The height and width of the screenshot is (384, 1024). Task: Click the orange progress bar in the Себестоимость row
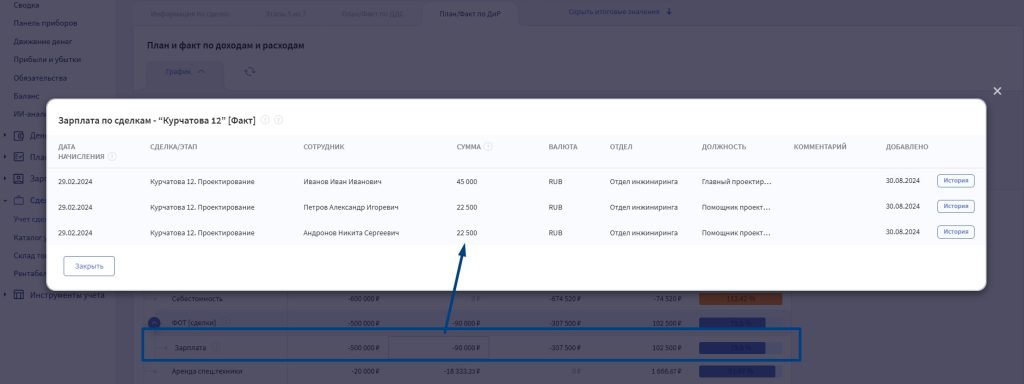(x=741, y=299)
